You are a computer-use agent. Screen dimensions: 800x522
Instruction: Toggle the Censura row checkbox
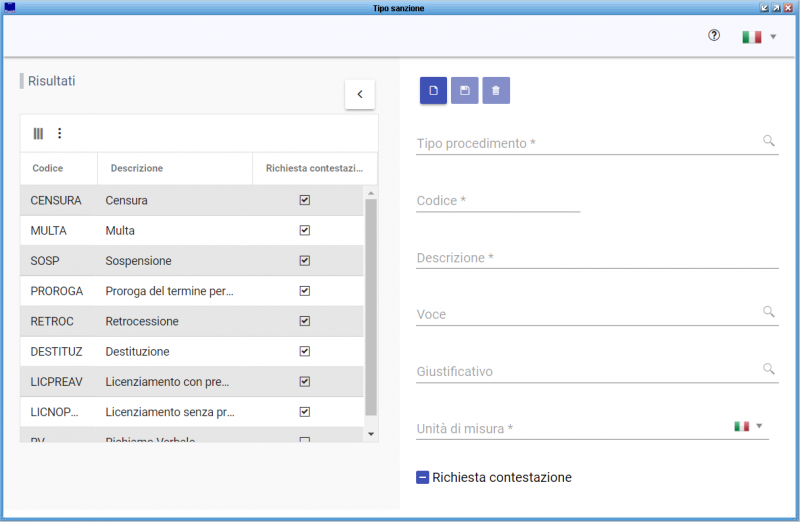click(x=305, y=200)
